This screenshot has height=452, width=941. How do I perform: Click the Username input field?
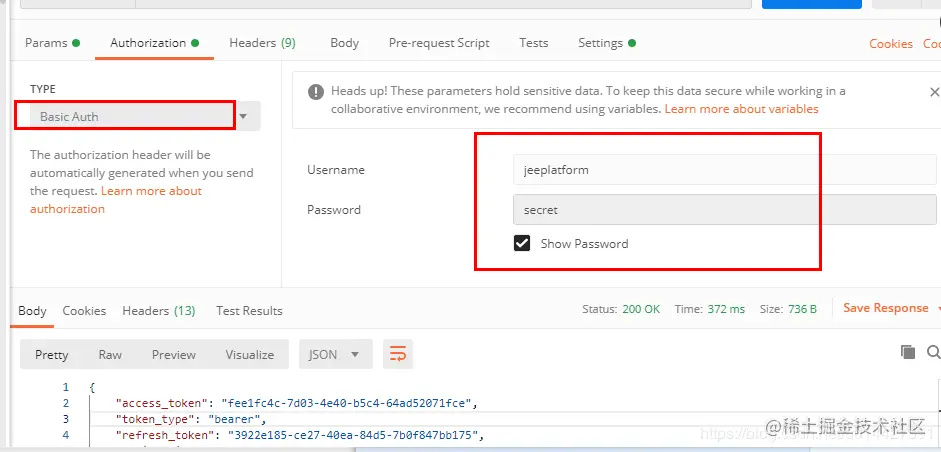coord(724,170)
